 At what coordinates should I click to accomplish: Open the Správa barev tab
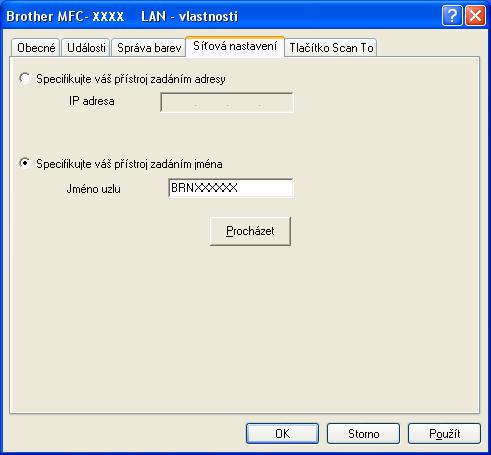coord(149,48)
